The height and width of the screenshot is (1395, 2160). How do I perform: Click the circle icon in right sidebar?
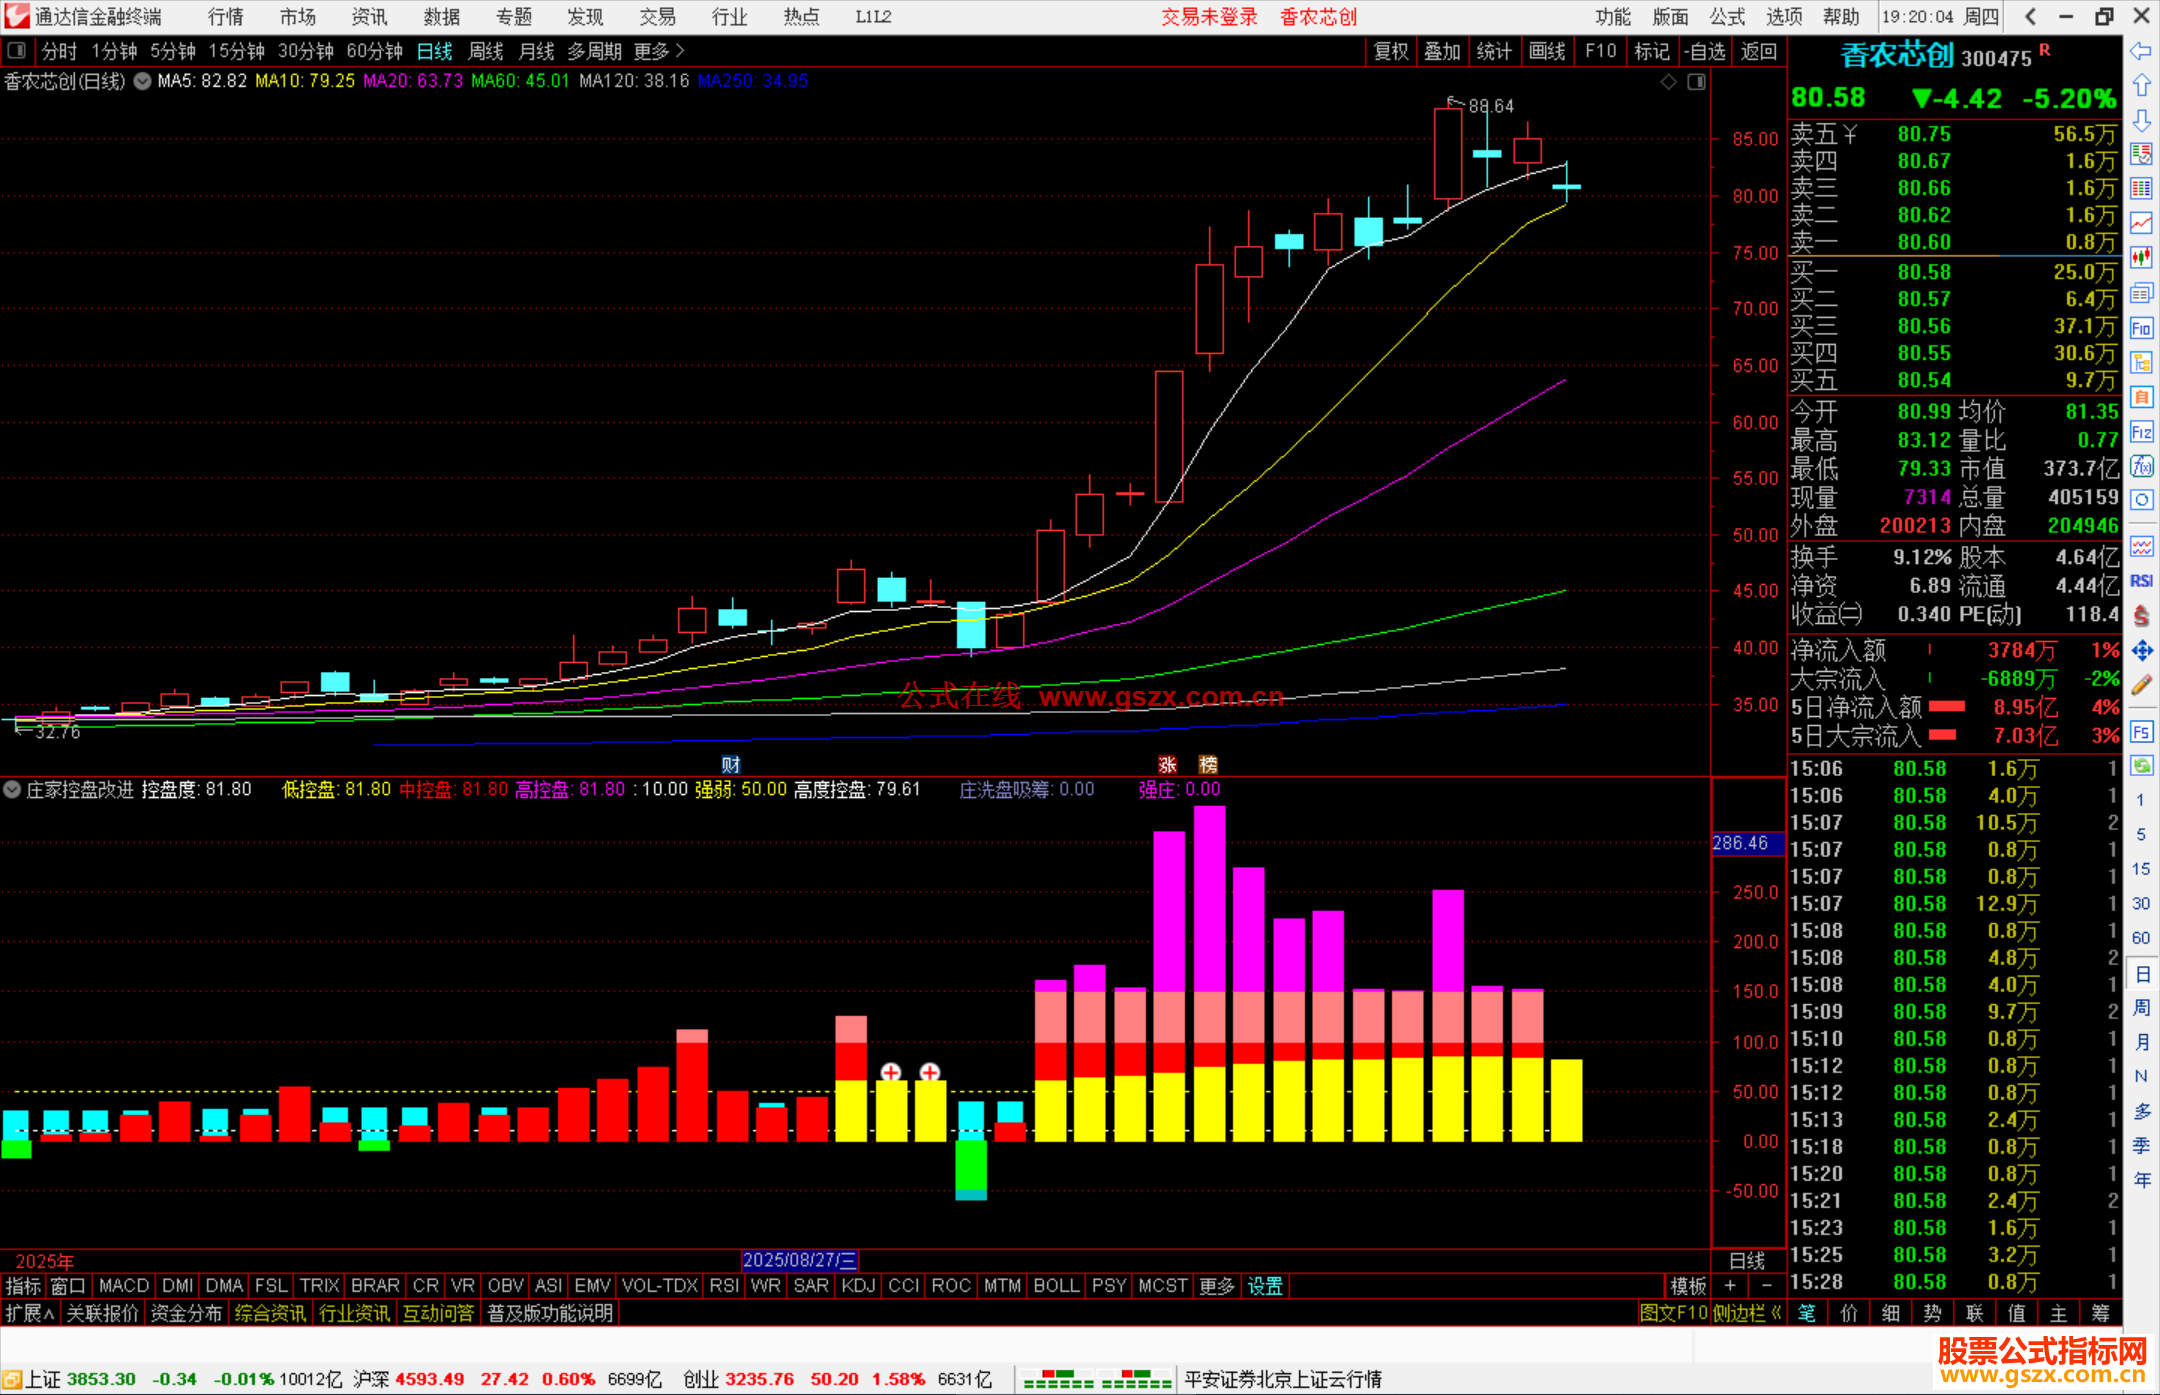coord(2141,500)
